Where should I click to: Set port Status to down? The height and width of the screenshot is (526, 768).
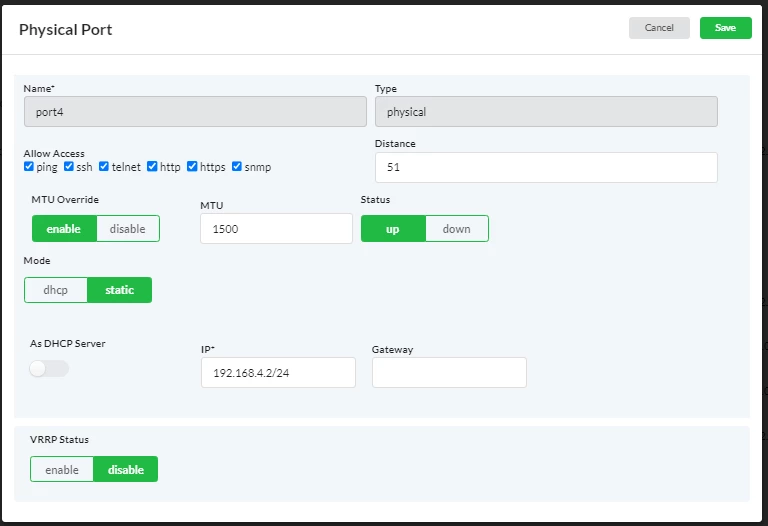(x=457, y=229)
